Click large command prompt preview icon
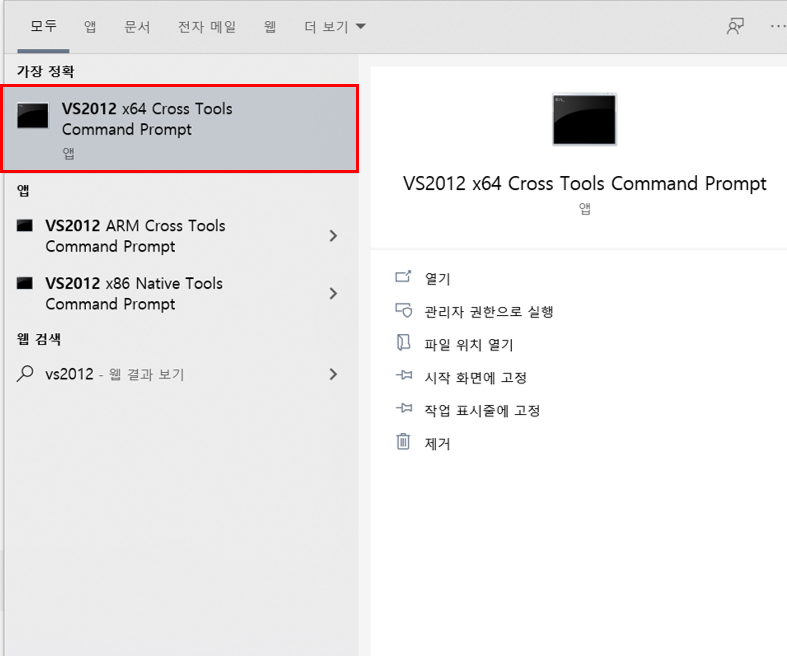This screenshot has width=787, height=657. click(x=584, y=119)
